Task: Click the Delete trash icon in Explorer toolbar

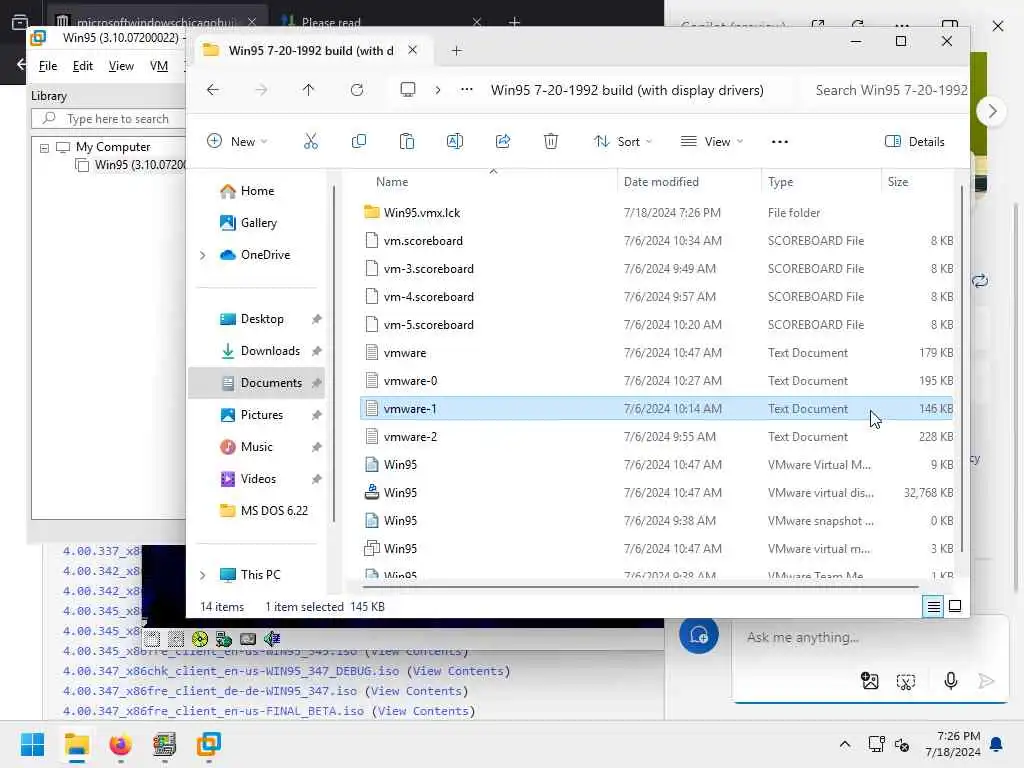Action: (x=551, y=141)
